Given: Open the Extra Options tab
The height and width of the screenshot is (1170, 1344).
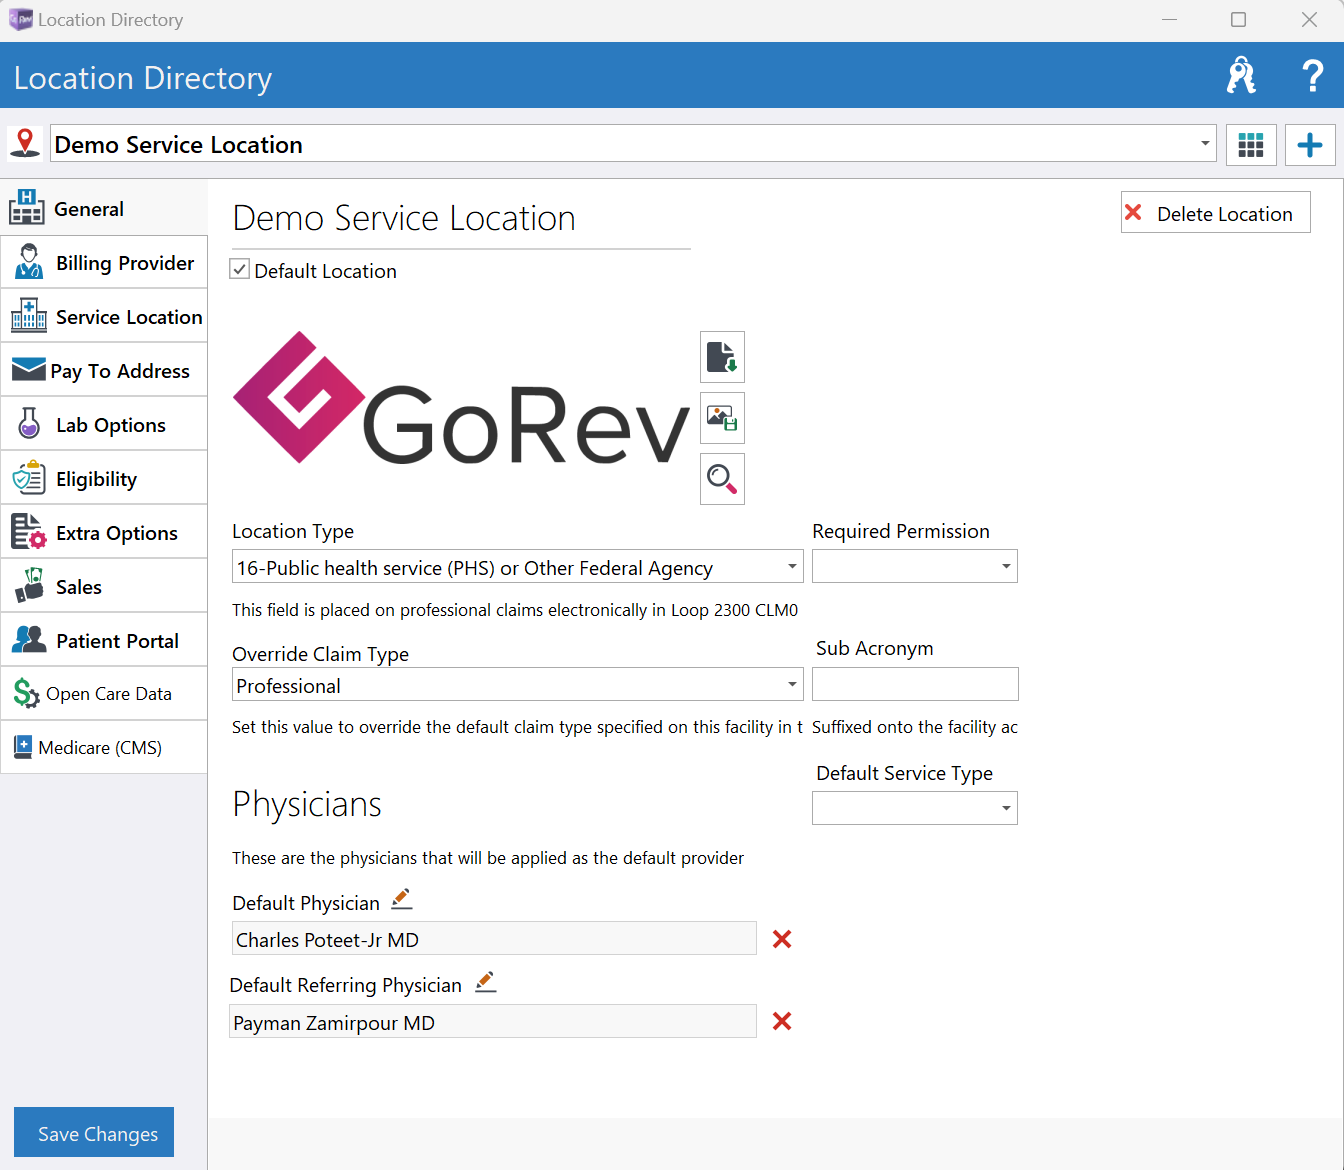Looking at the screenshot, I should point(104,532).
